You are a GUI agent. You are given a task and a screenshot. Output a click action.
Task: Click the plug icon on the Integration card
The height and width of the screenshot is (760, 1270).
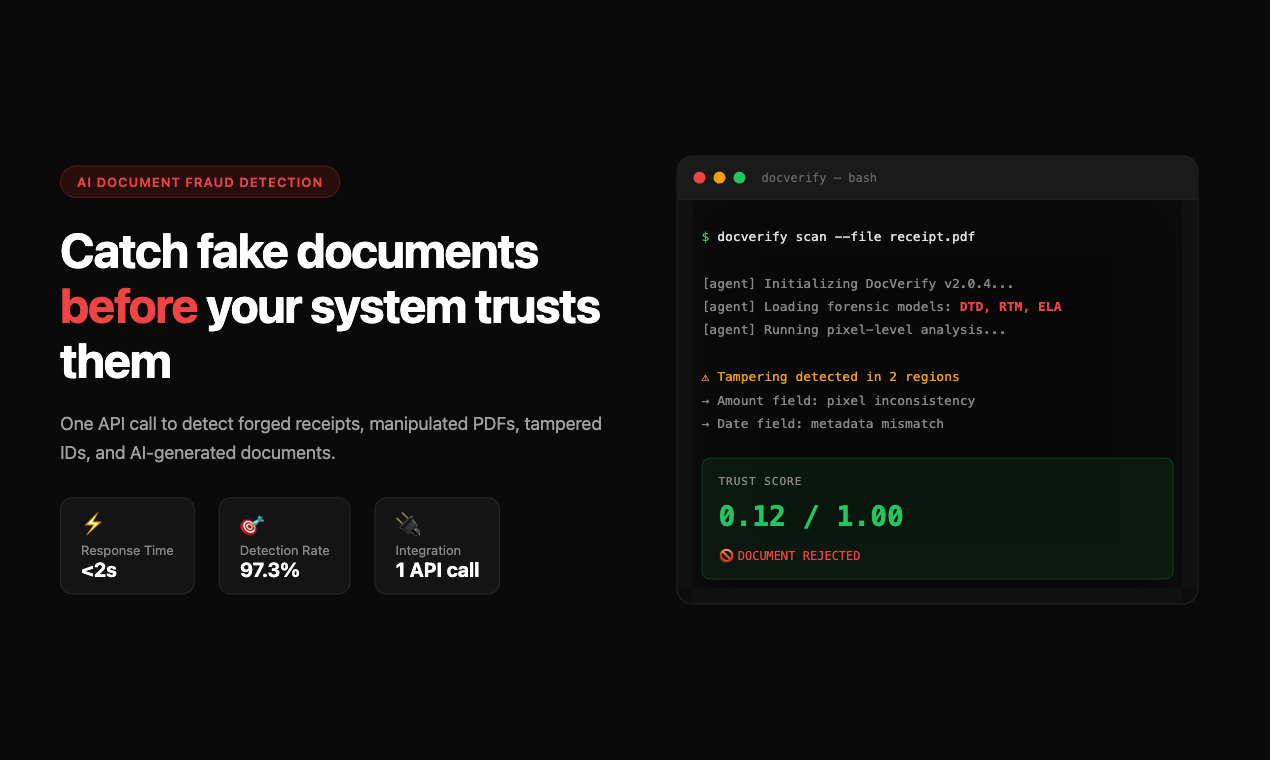(x=405, y=523)
